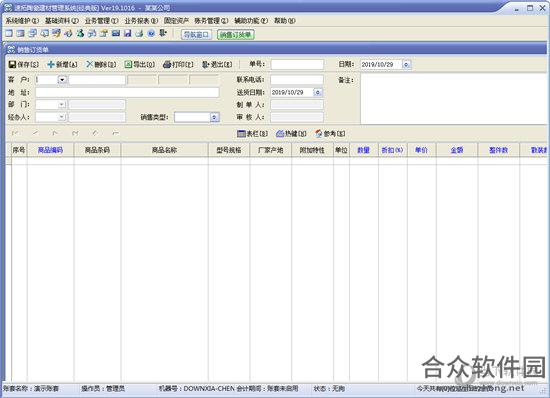Click the 商品编码 column header

[x=51, y=150]
